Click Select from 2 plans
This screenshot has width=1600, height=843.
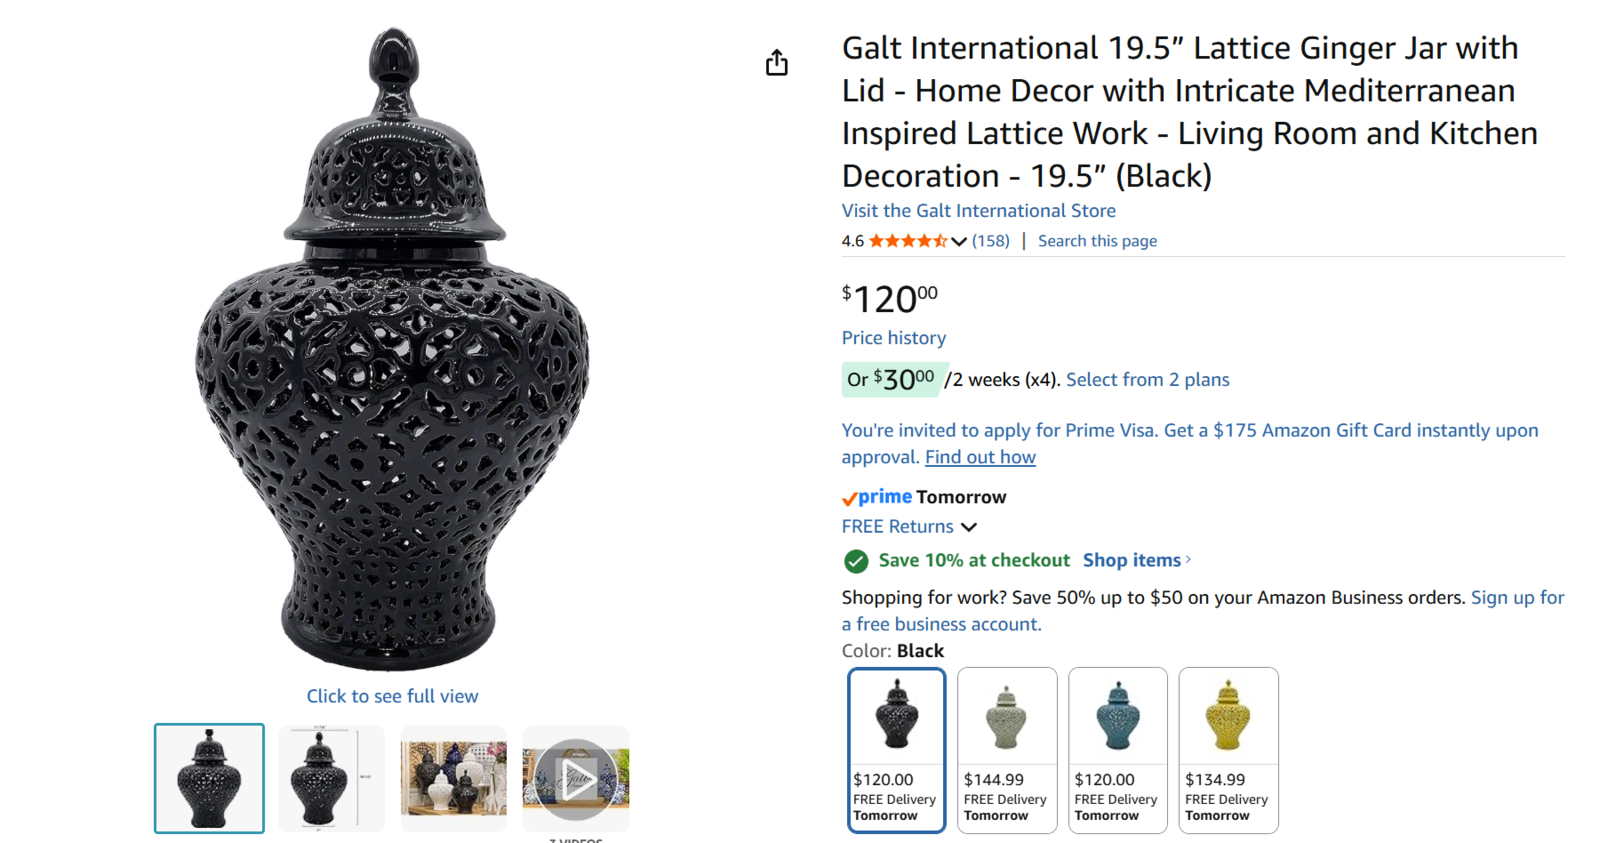click(x=1147, y=380)
